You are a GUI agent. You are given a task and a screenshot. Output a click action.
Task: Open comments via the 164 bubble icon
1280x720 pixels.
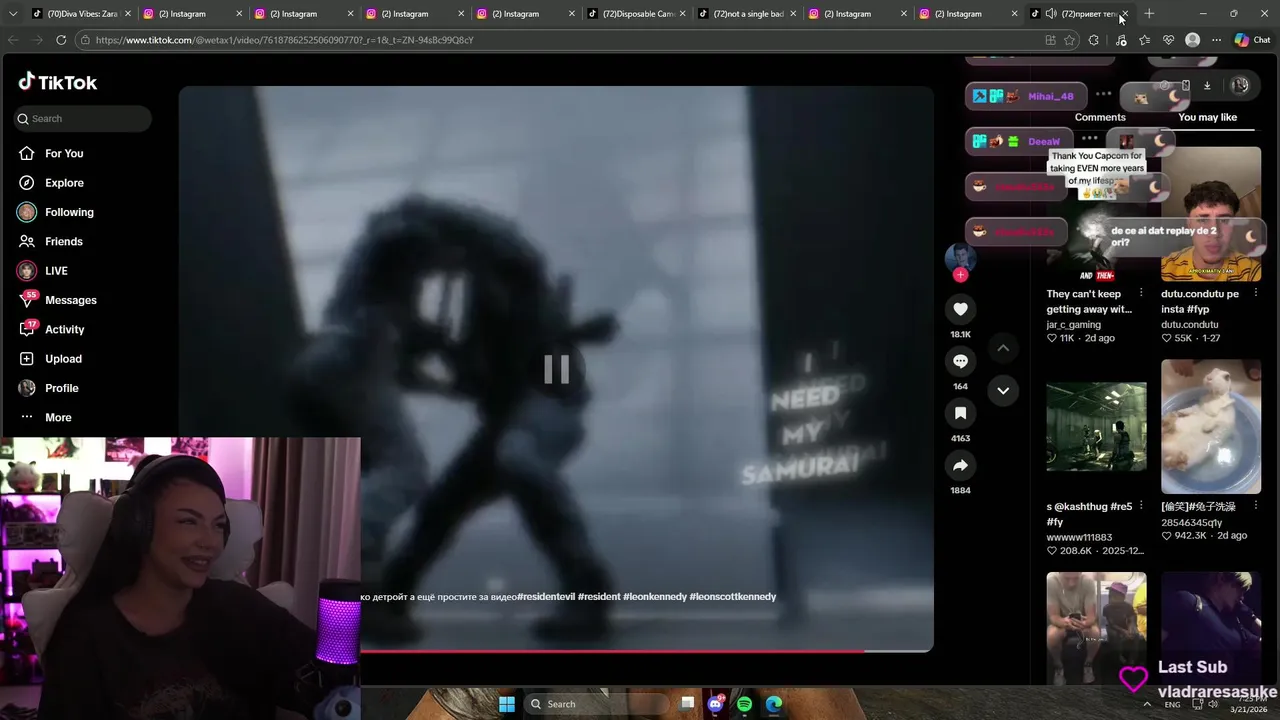[x=960, y=361]
